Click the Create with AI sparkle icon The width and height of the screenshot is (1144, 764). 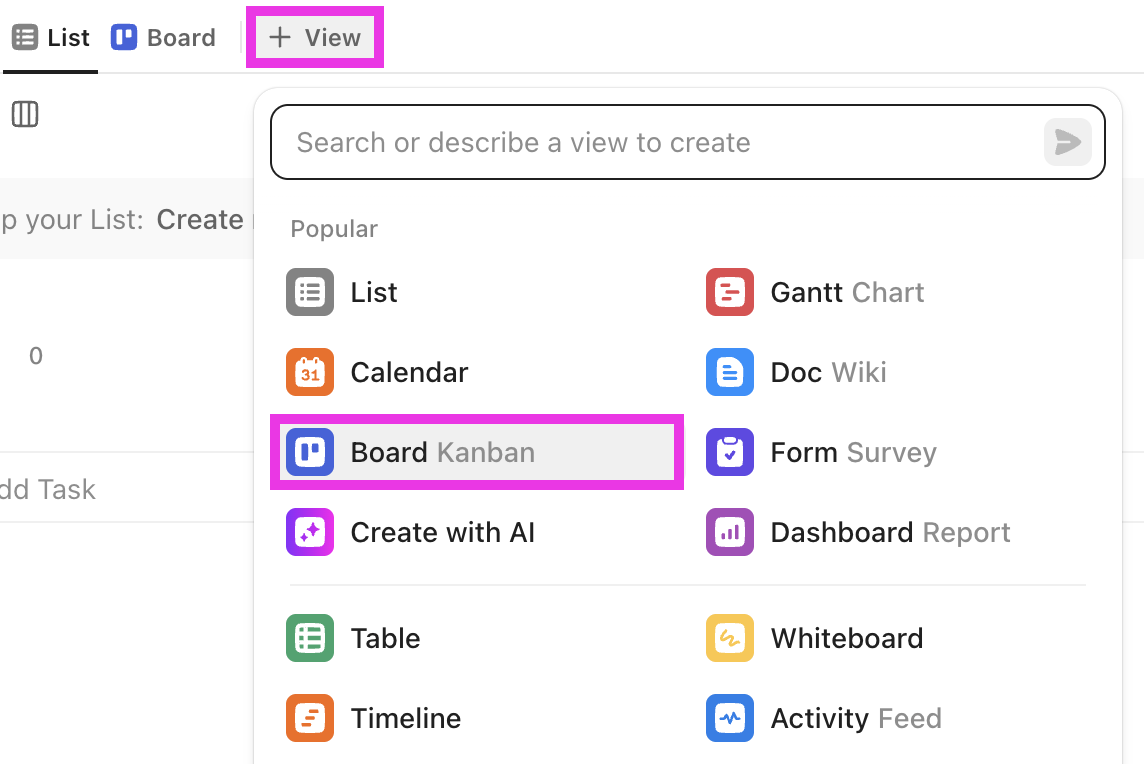(309, 532)
